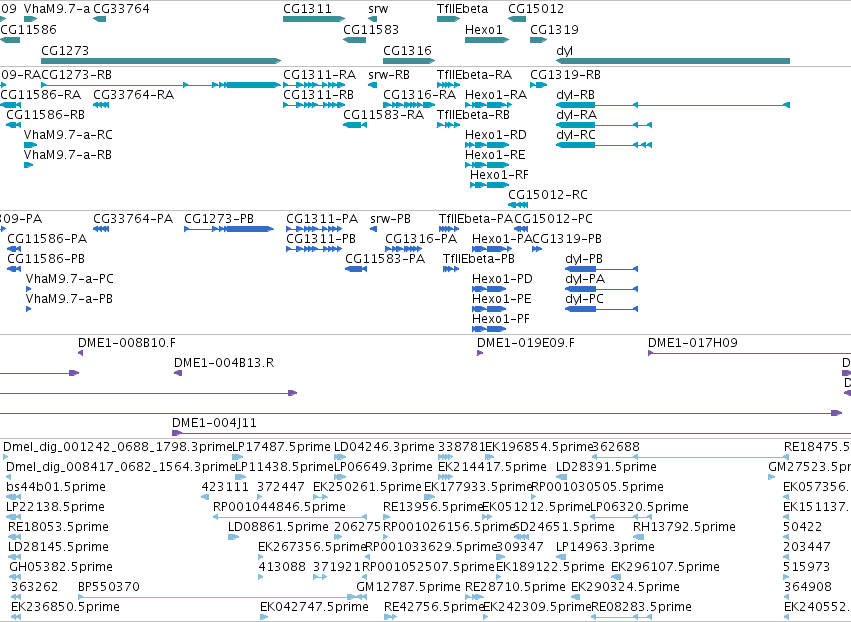Click the CG33764 gene arrow
The height and width of the screenshot is (622, 851).
99,19
